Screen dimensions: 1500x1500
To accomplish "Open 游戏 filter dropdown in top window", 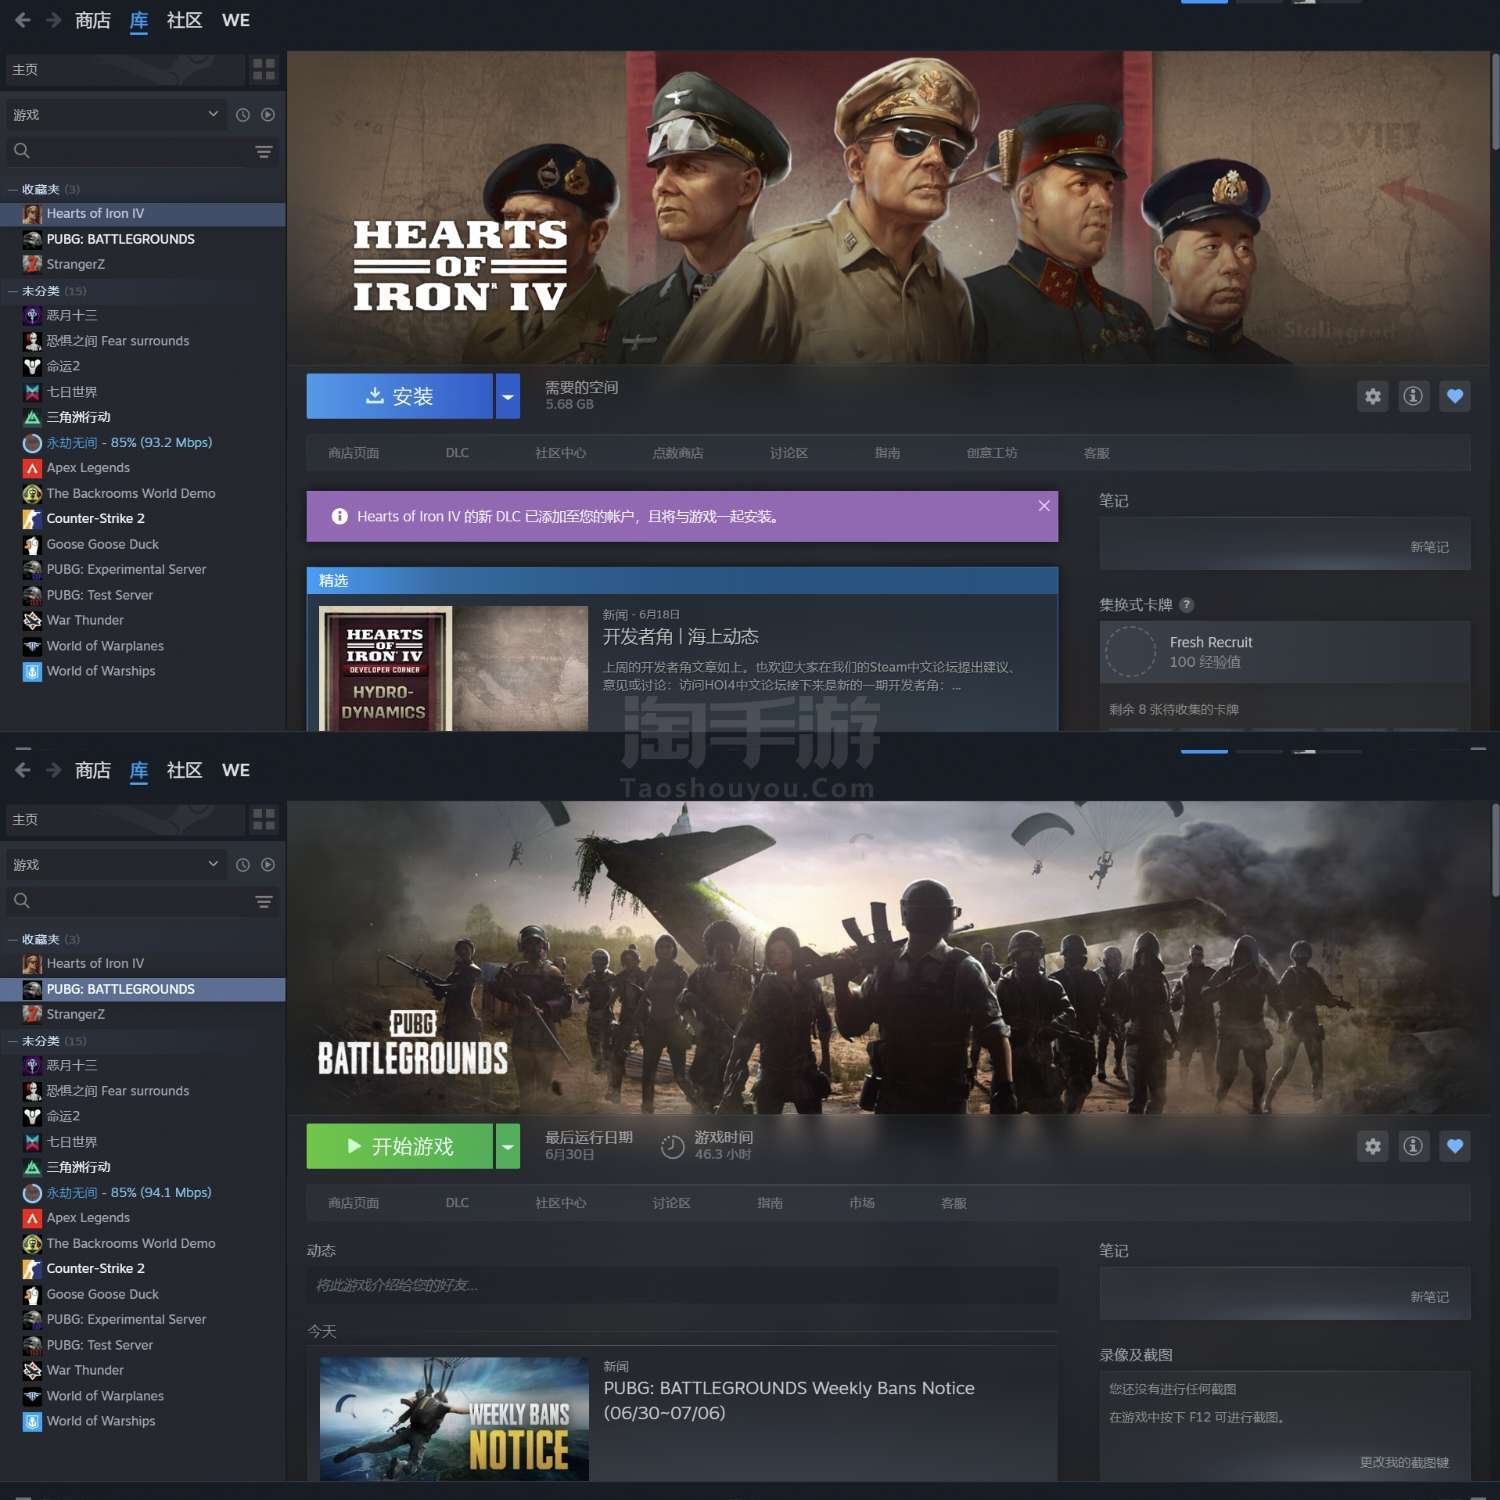I will tap(115, 115).
